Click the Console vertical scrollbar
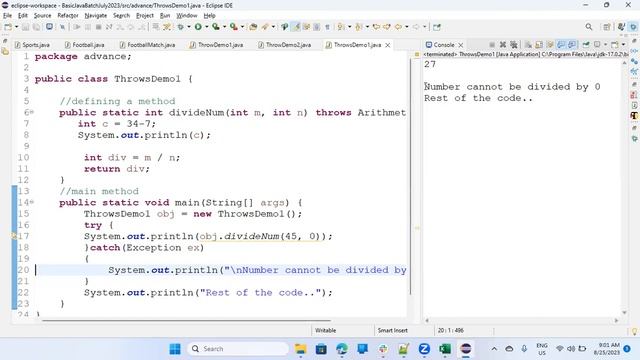Screen dimensions: 640x360 (x=624, y=188)
